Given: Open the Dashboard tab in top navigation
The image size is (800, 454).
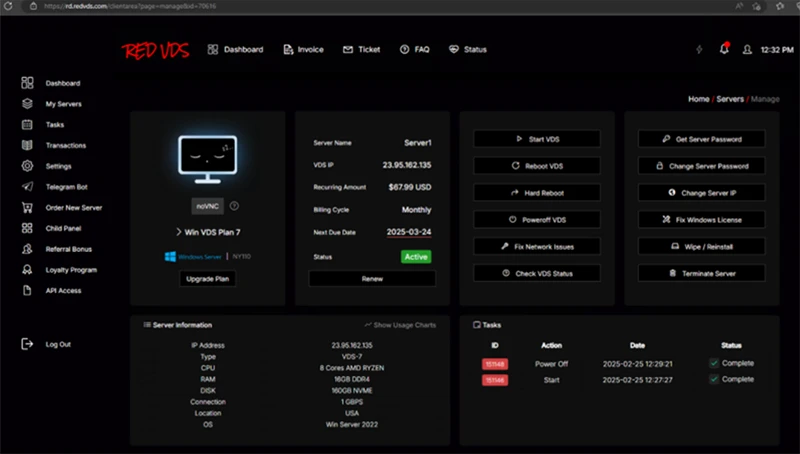Looking at the screenshot, I should [x=235, y=49].
